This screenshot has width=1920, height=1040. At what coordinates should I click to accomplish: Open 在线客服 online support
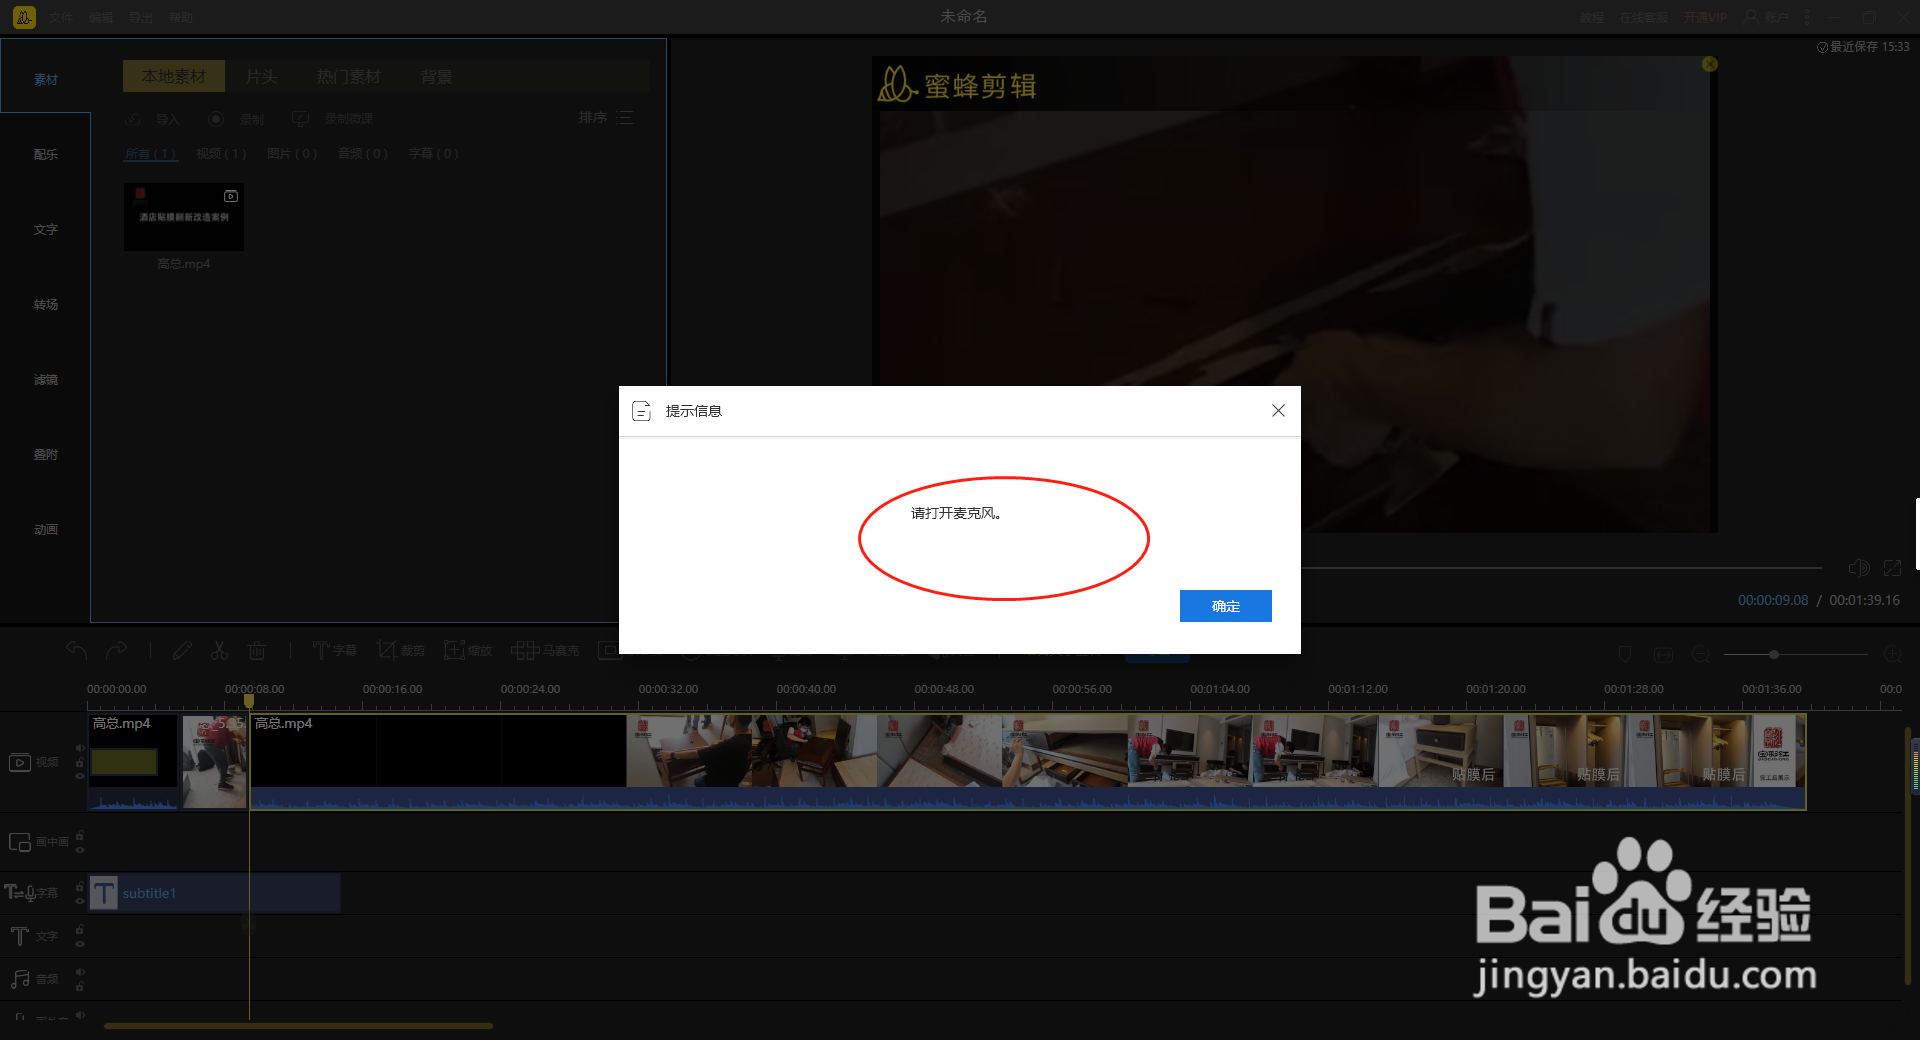[x=1643, y=18]
